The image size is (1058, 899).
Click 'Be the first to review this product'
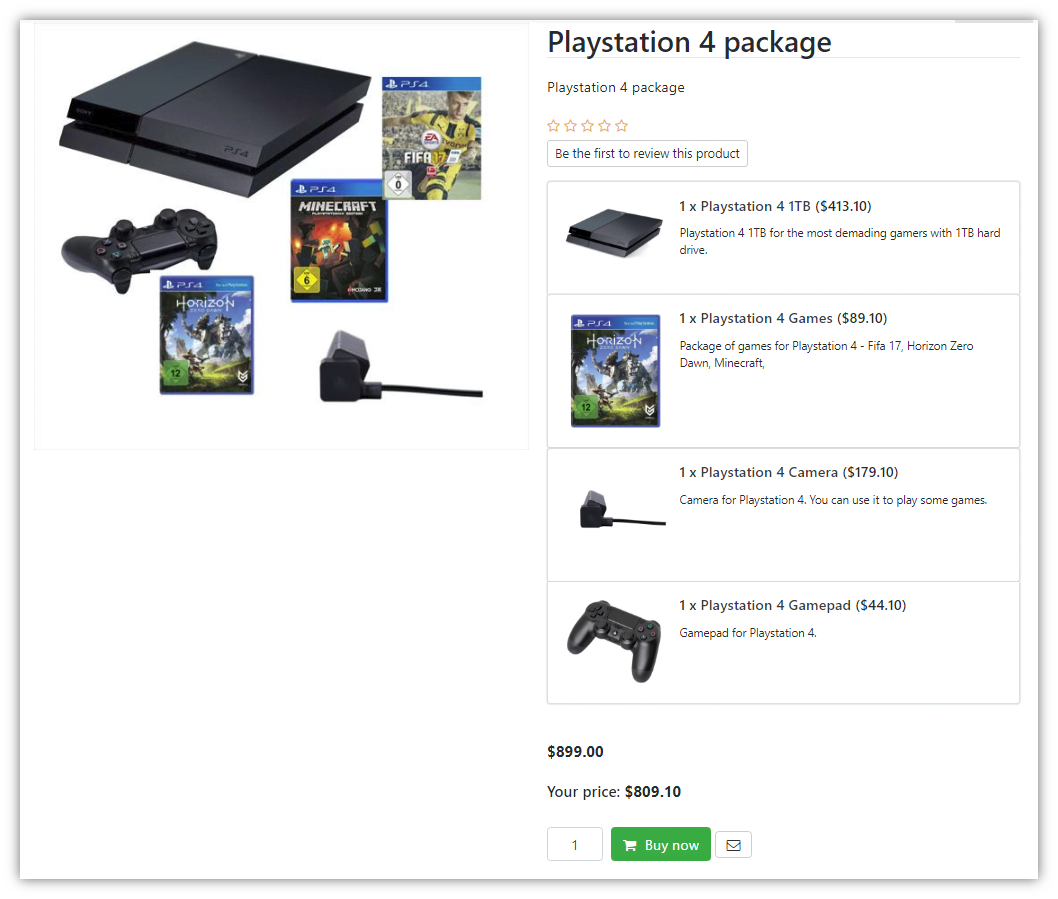(x=647, y=153)
